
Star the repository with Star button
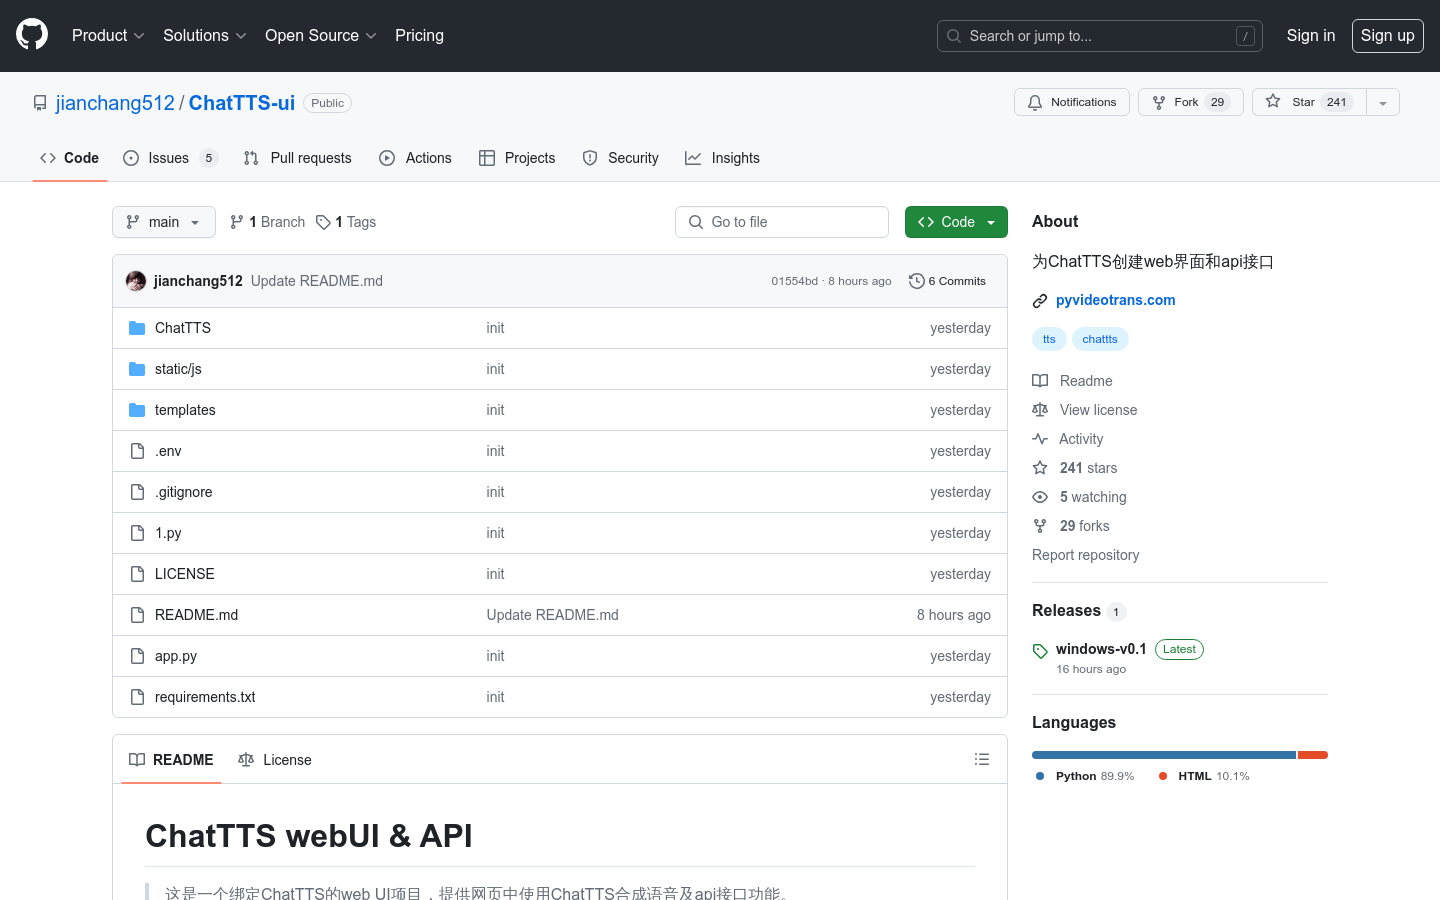click(1309, 102)
